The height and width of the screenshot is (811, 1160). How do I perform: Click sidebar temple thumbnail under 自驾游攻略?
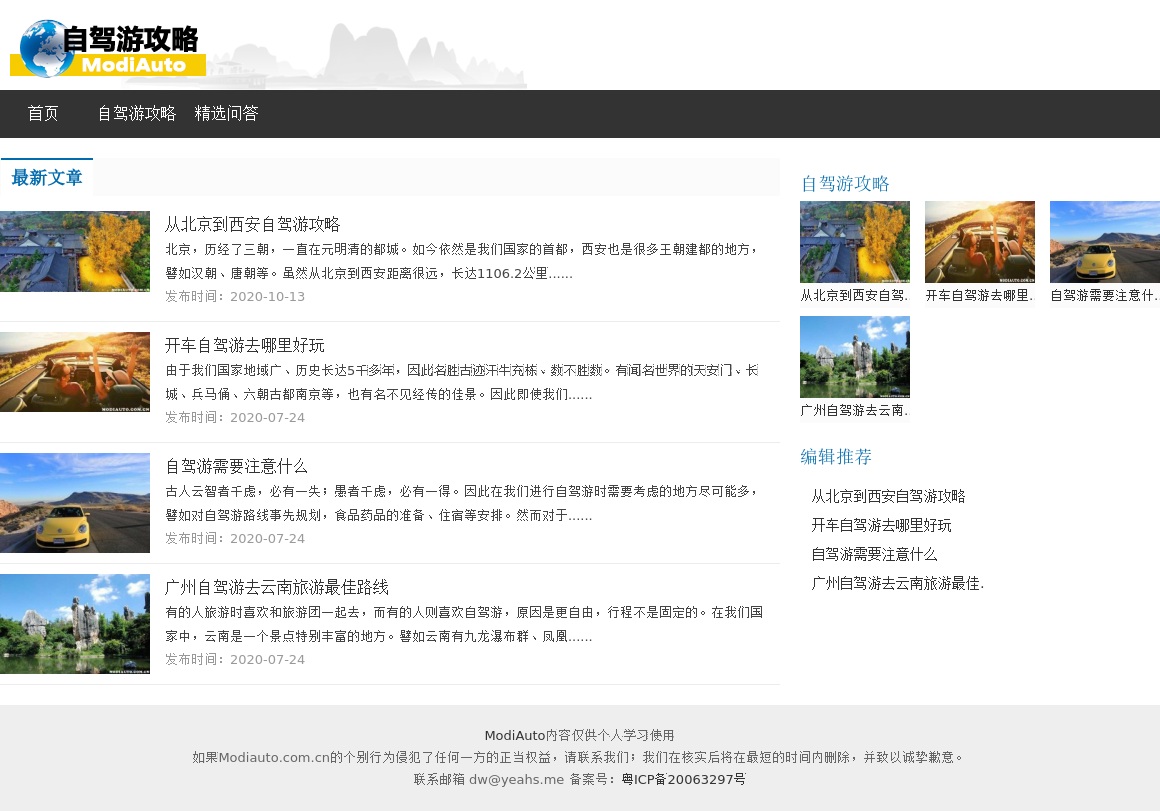coord(854,242)
